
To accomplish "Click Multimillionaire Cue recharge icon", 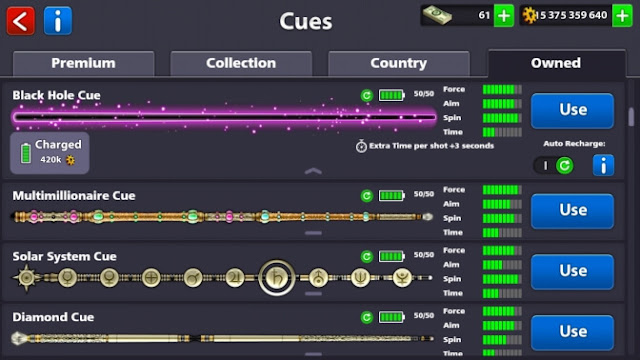I will [x=367, y=196].
